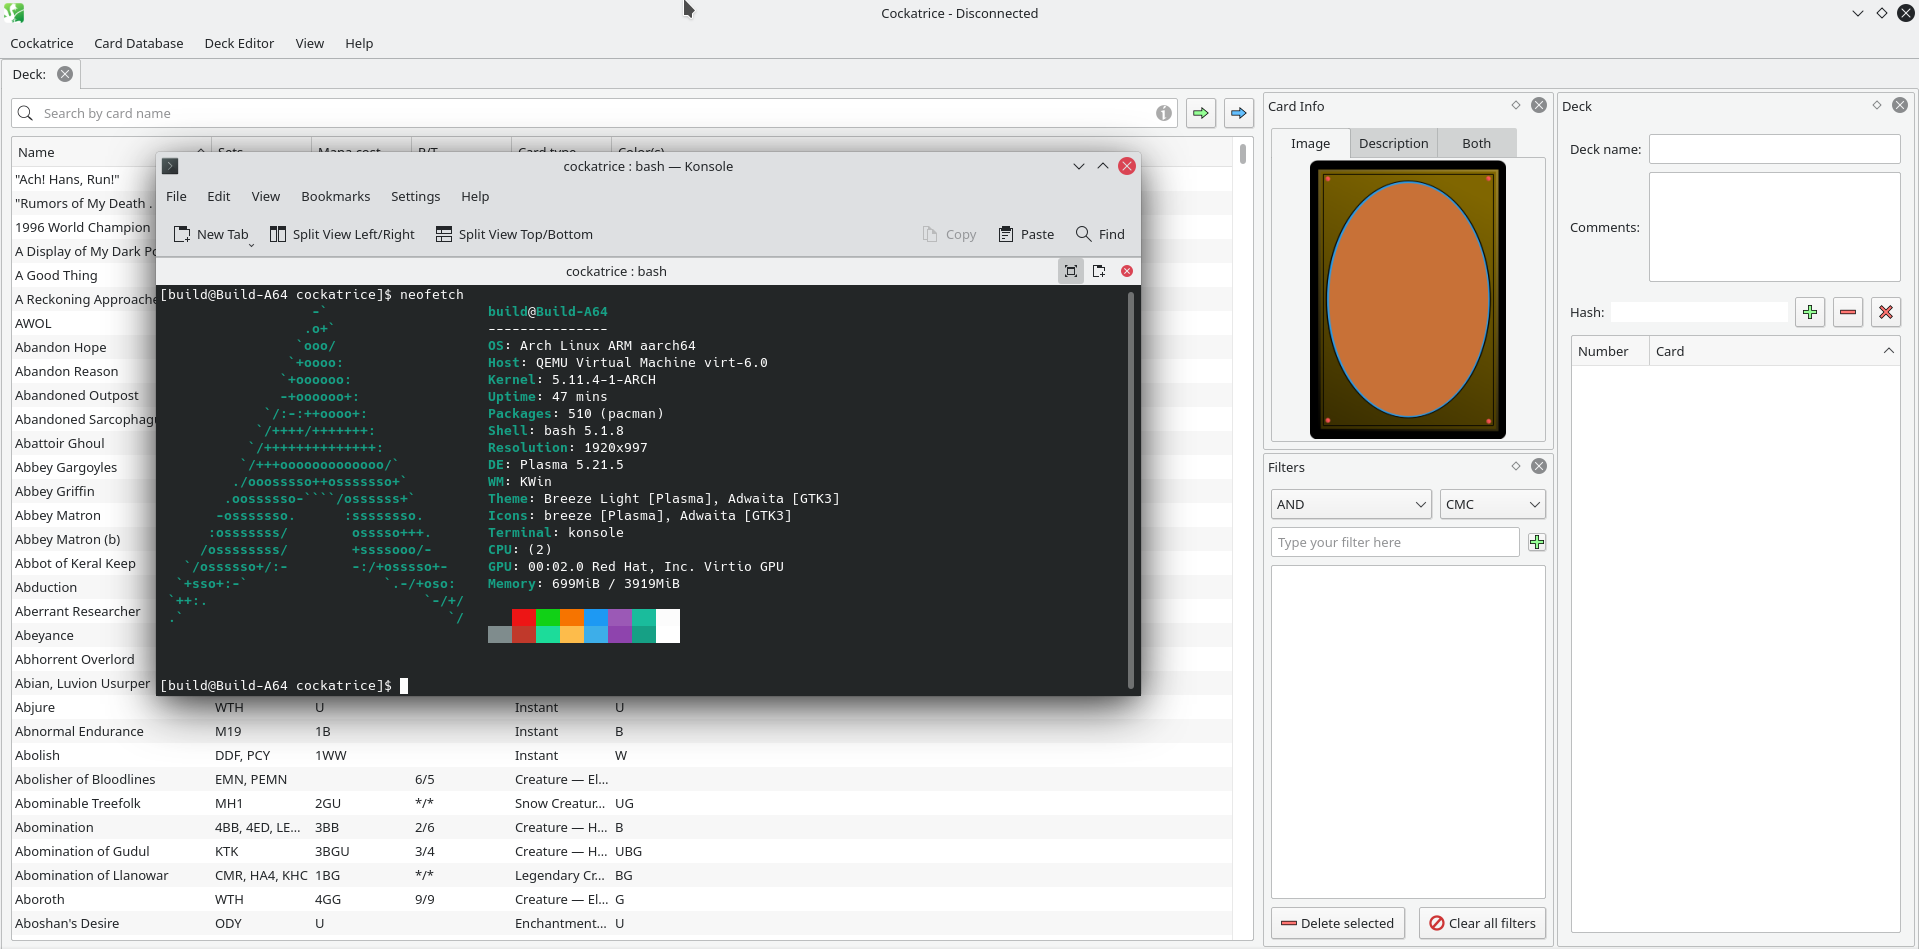This screenshot has width=1919, height=949.
Task: Click the Type your filter here field
Action: 1396,542
